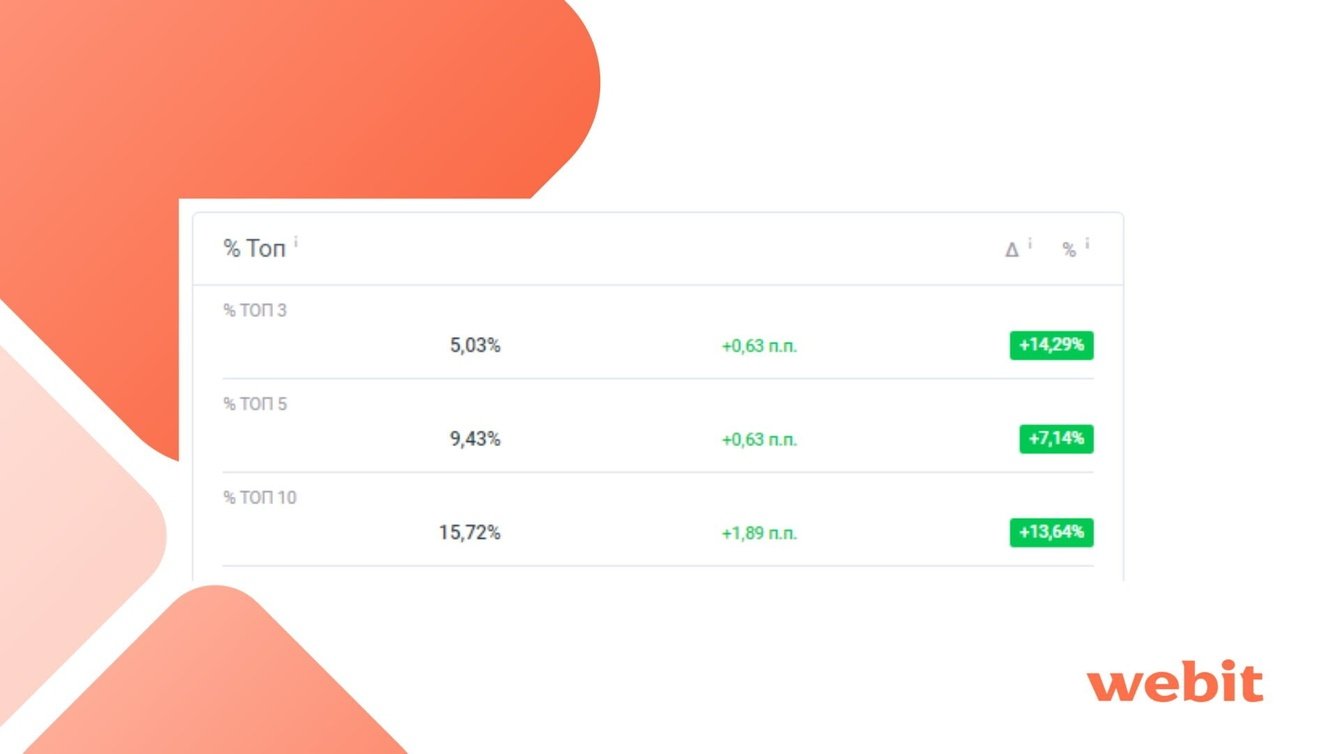Click the 5,03% value

pyautogui.click(x=475, y=346)
